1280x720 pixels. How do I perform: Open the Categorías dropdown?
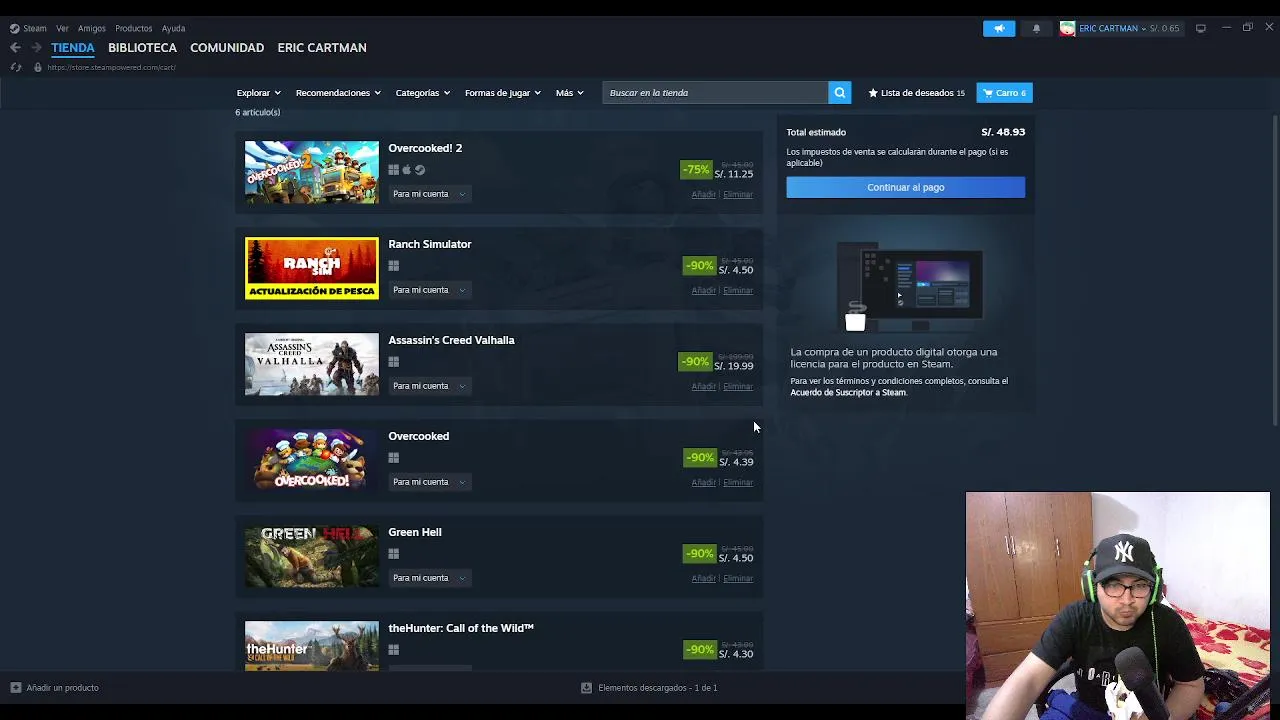tap(423, 93)
